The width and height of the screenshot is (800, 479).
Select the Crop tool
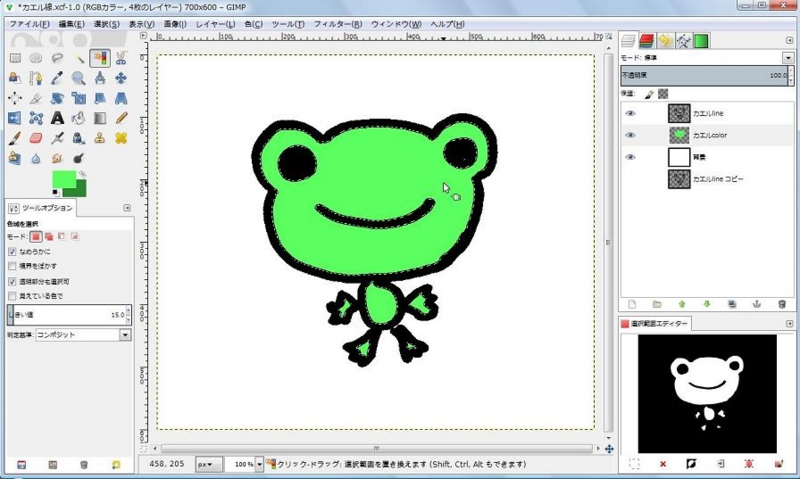click(x=36, y=98)
